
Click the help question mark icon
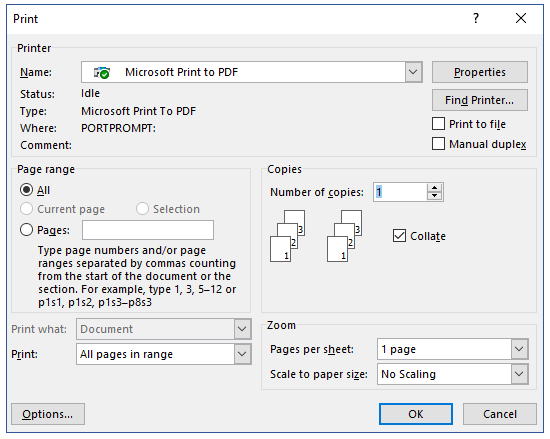[476, 18]
